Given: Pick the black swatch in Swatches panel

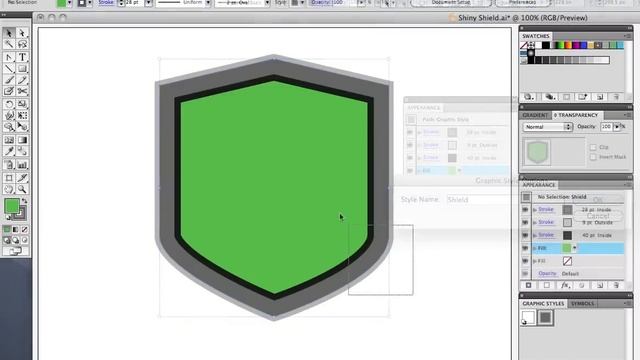Looking at the screenshot, I should pyautogui.click(x=546, y=45).
